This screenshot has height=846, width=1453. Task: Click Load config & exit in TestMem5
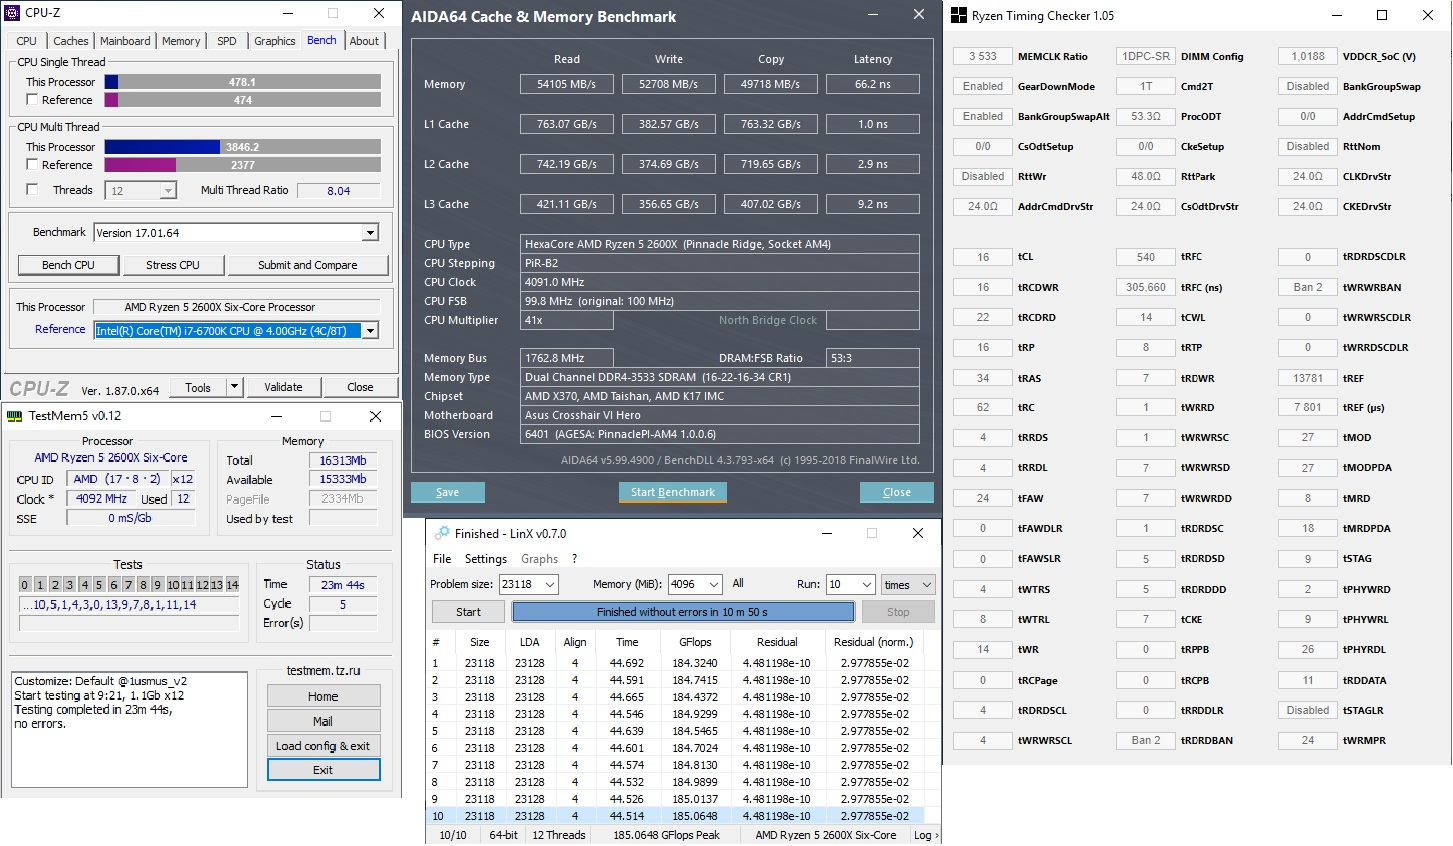323,746
